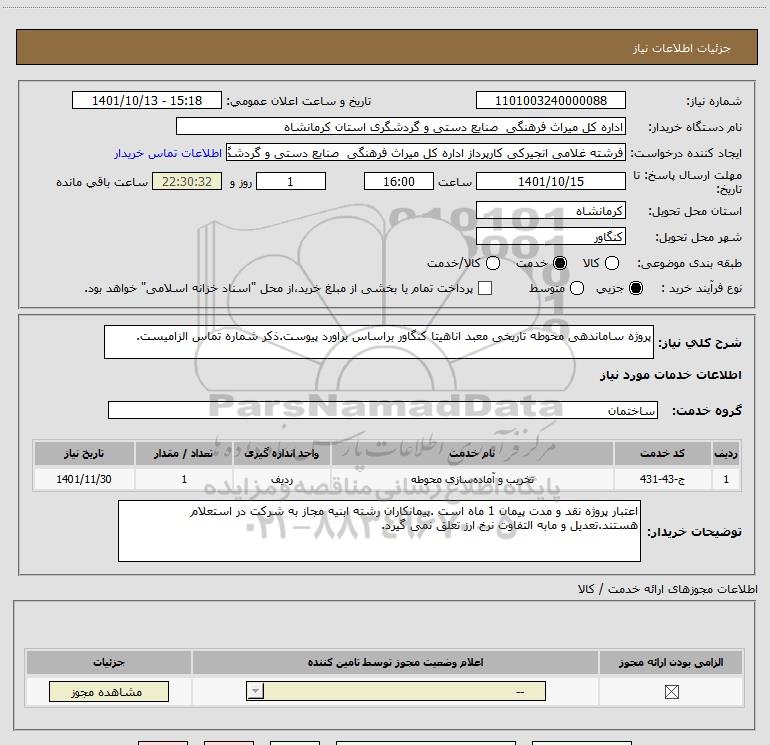
Task: Toggle the Islamic treasury documents payment checkbox
Action: click(485, 288)
